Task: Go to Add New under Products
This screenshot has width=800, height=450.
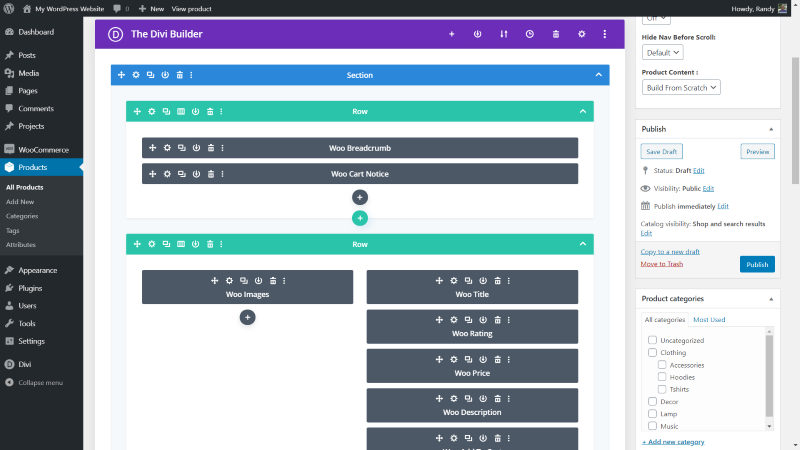Action: pos(20,202)
